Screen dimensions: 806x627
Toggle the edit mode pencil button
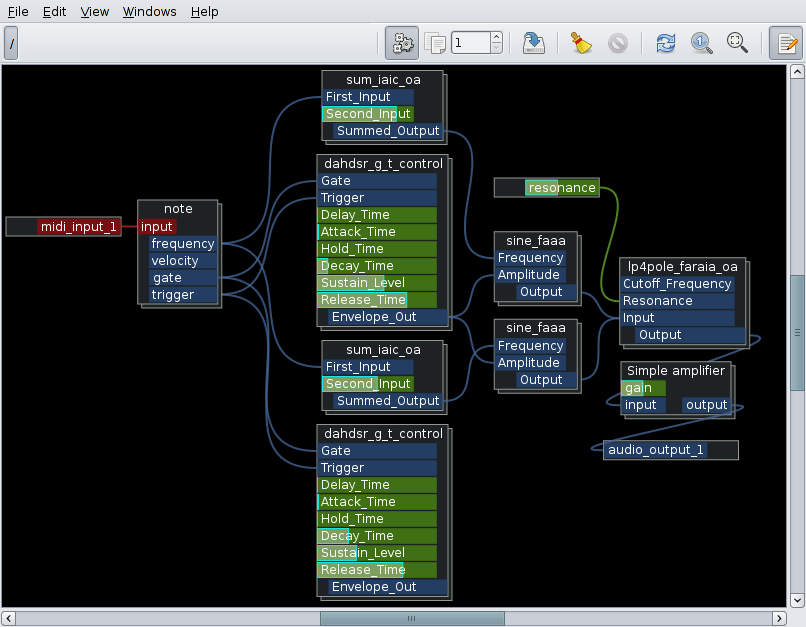point(786,43)
